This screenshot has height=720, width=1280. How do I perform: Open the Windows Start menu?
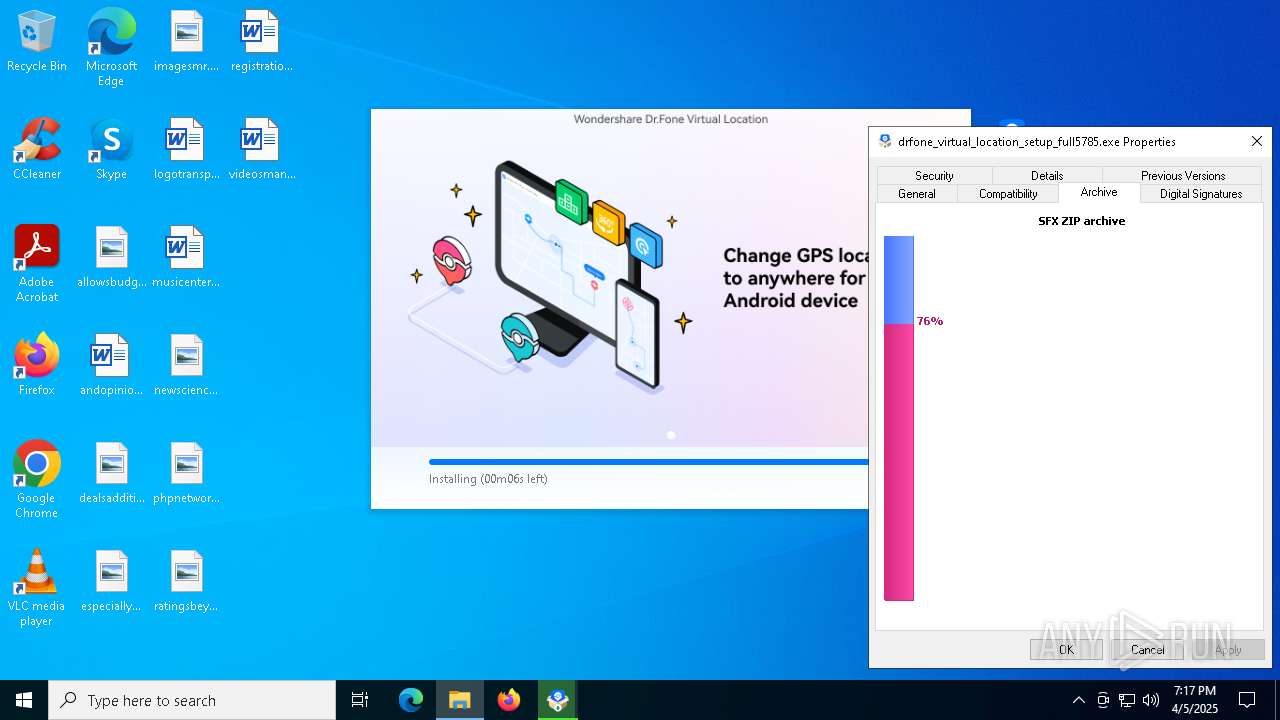point(24,700)
